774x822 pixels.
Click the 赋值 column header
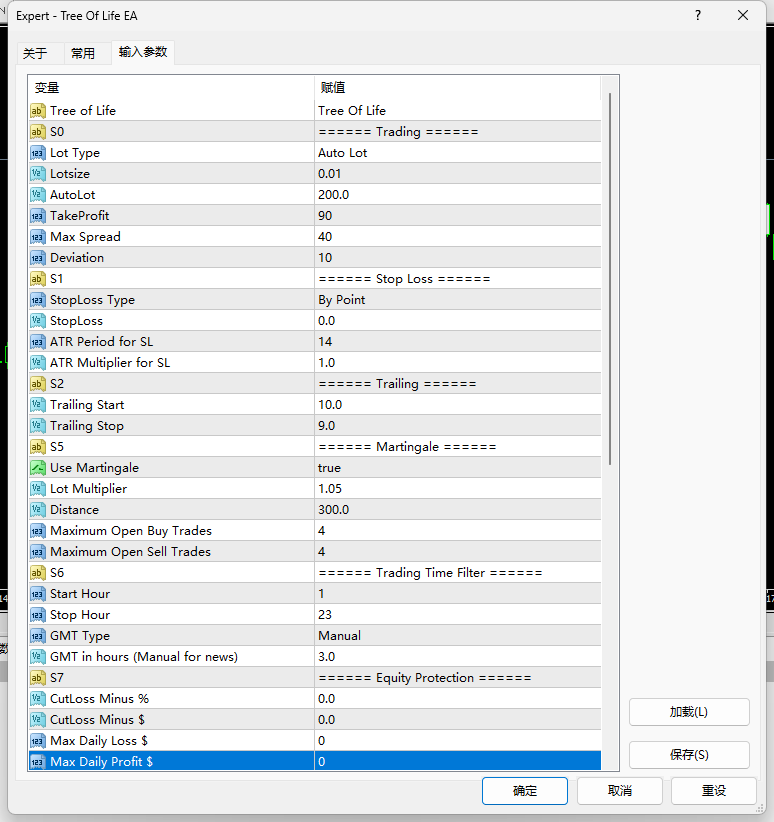point(457,88)
